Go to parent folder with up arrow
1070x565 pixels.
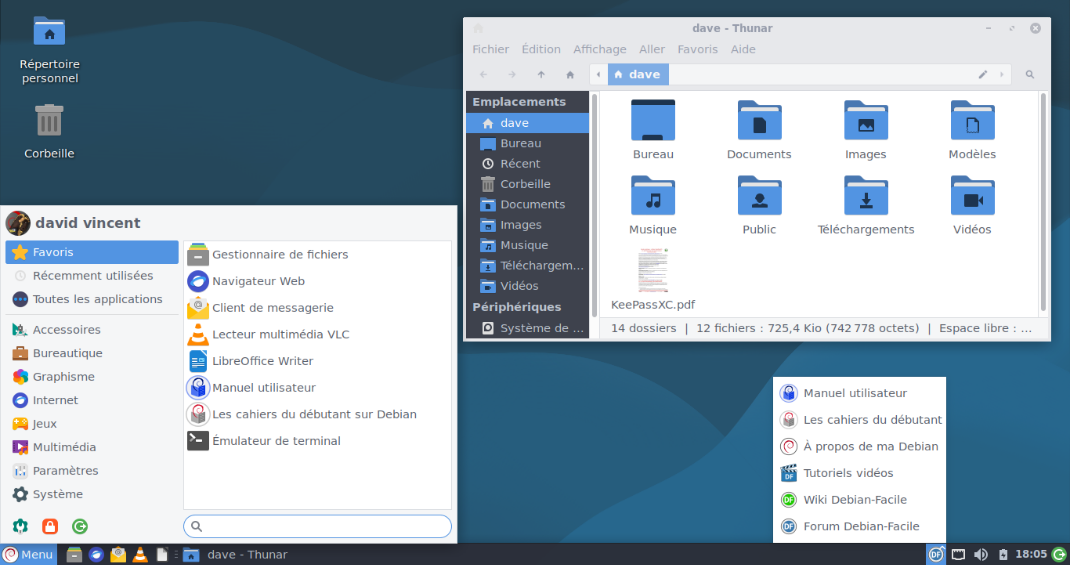click(x=541, y=74)
